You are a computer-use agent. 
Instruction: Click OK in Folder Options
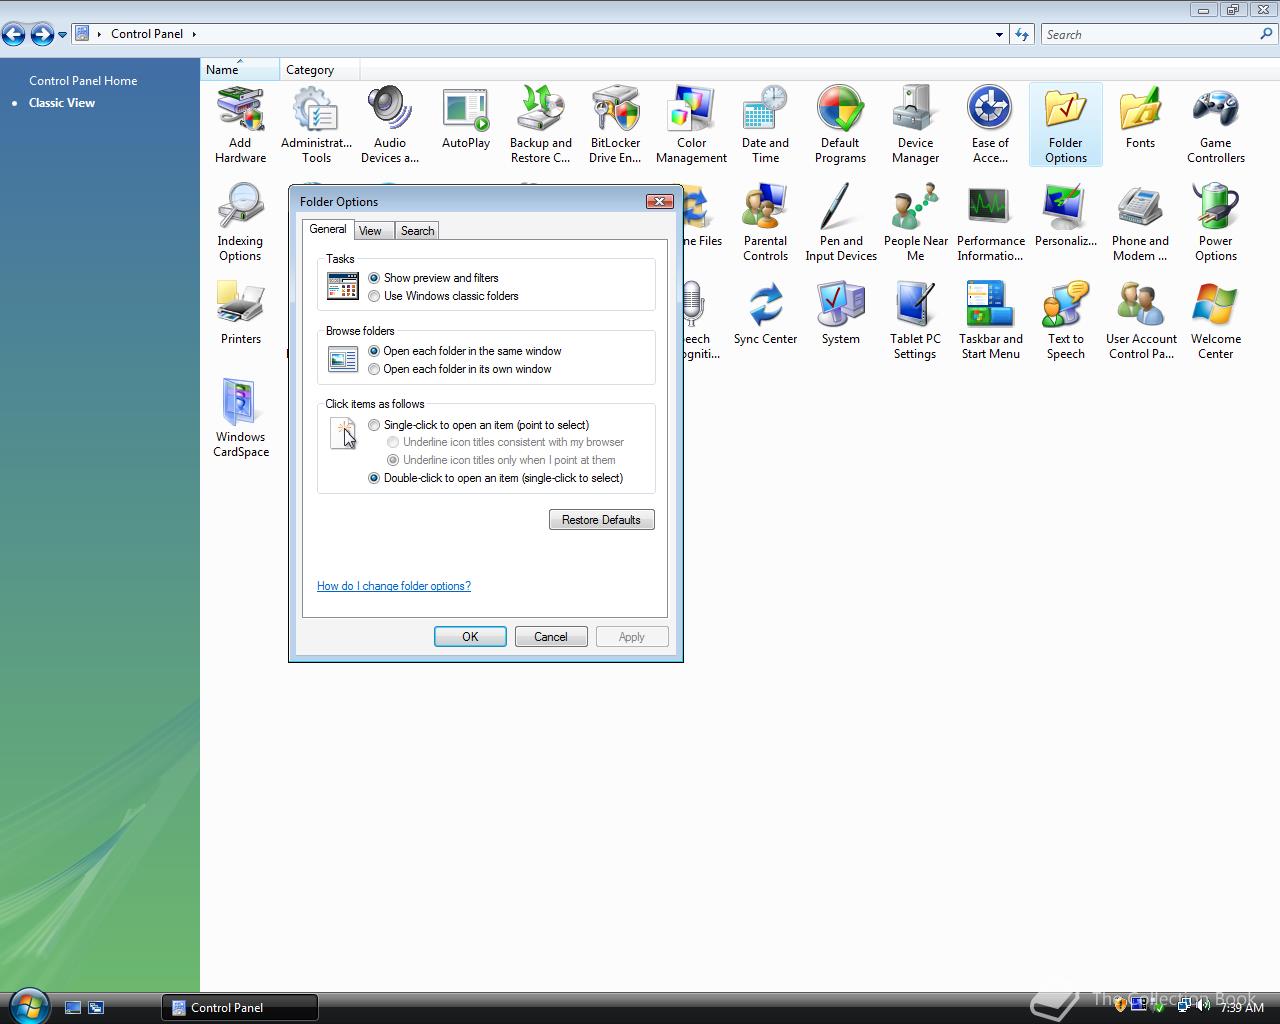[x=470, y=637]
